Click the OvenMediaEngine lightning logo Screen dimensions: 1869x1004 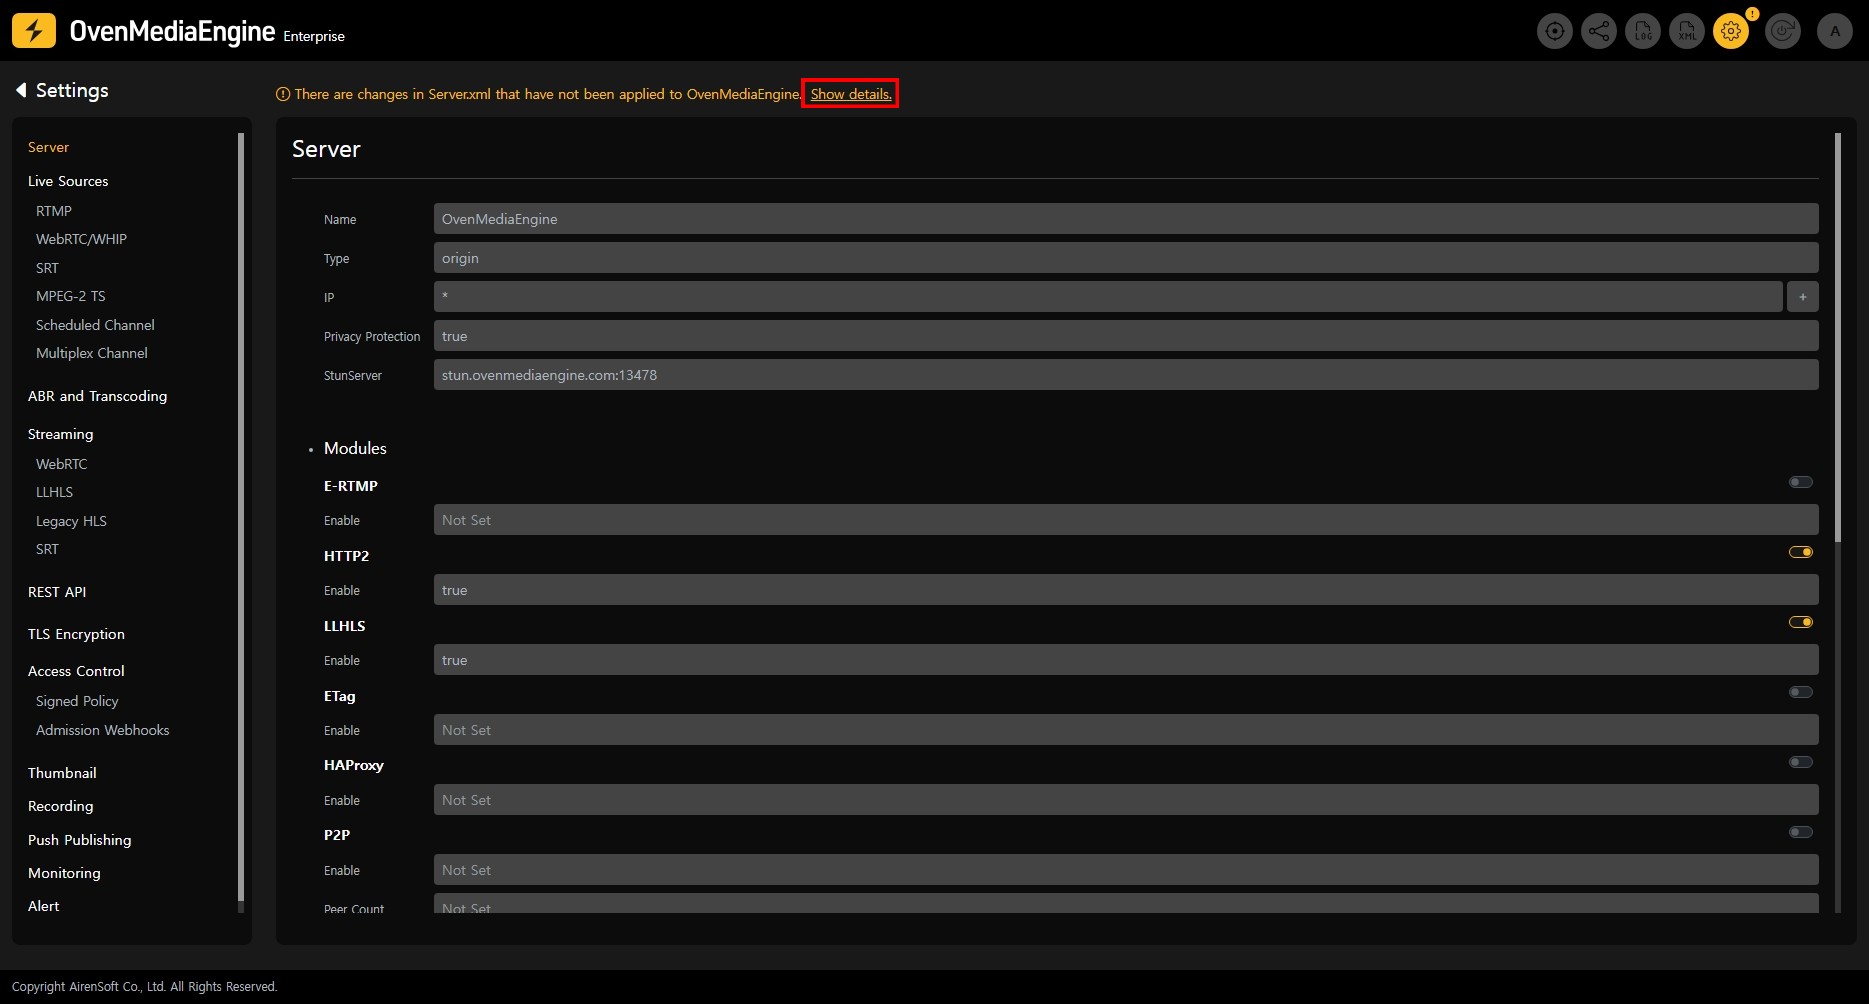pyautogui.click(x=34, y=31)
